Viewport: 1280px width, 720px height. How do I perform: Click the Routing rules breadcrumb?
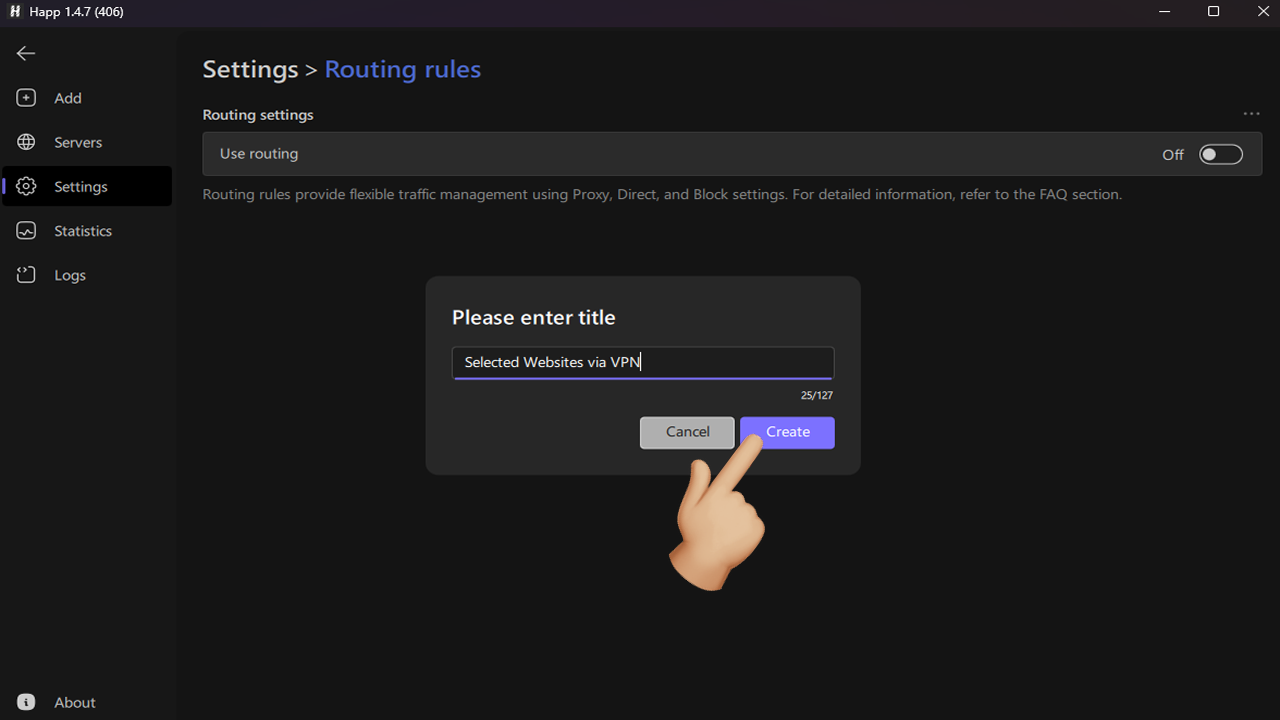pos(402,69)
